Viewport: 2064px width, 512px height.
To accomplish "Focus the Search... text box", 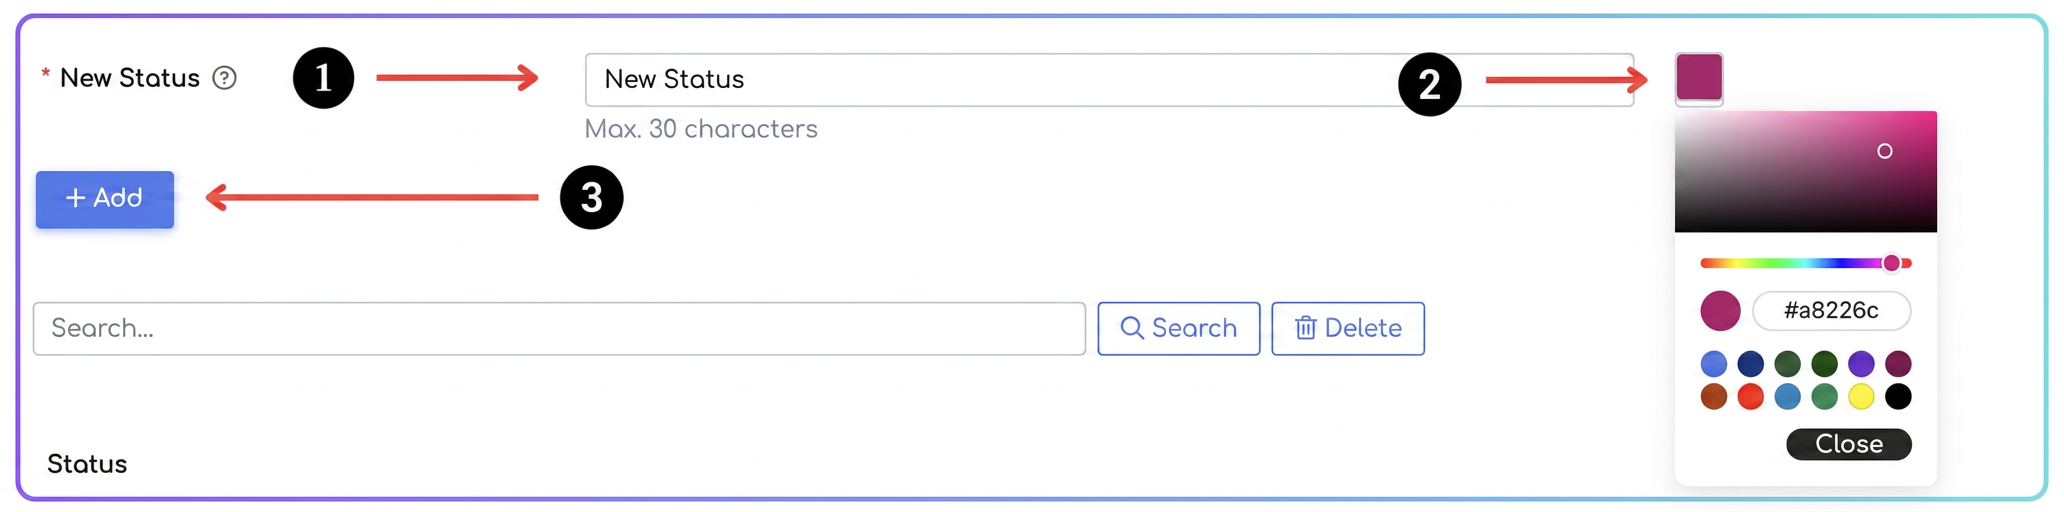I will pos(559,328).
